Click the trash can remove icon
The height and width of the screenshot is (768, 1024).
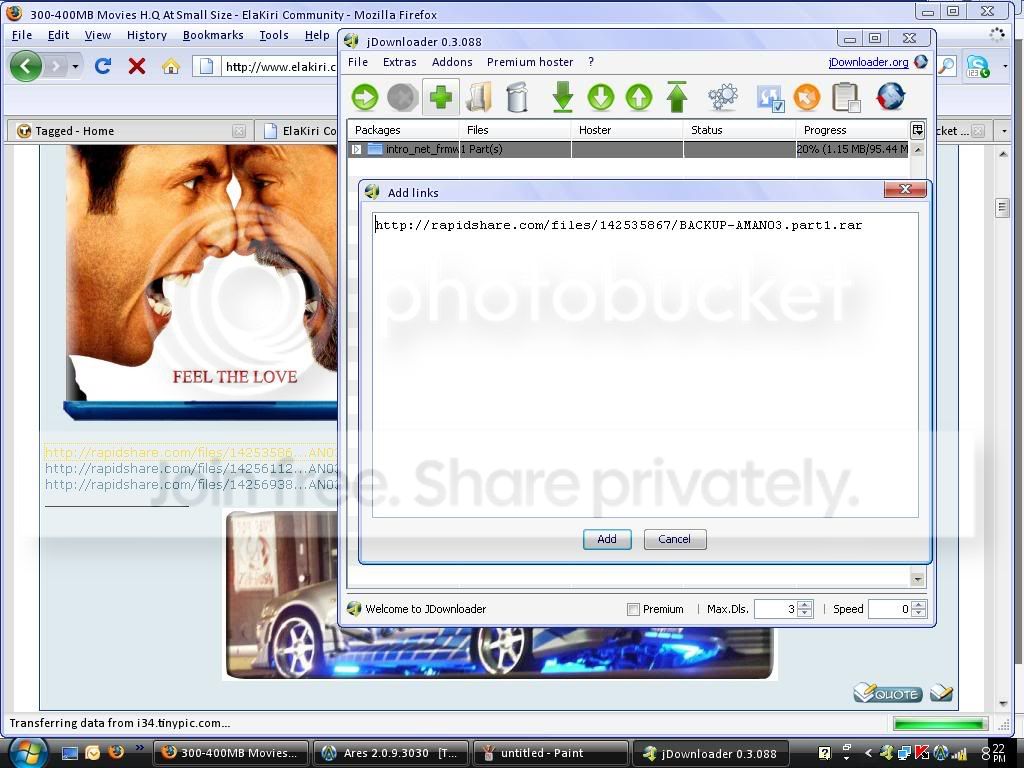click(x=517, y=97)
